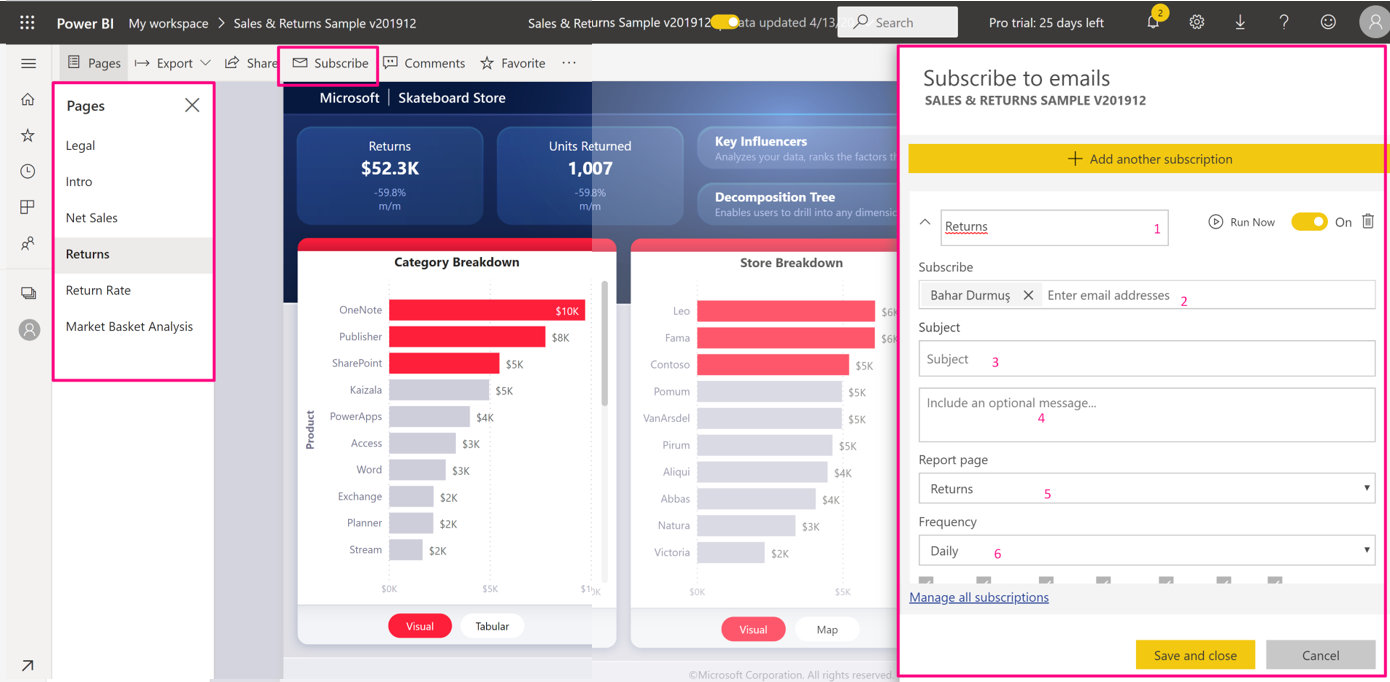The width and height of the screenshot is (1390, 682).
Task: Click Share in the toolbar
Action: (250, 63)
